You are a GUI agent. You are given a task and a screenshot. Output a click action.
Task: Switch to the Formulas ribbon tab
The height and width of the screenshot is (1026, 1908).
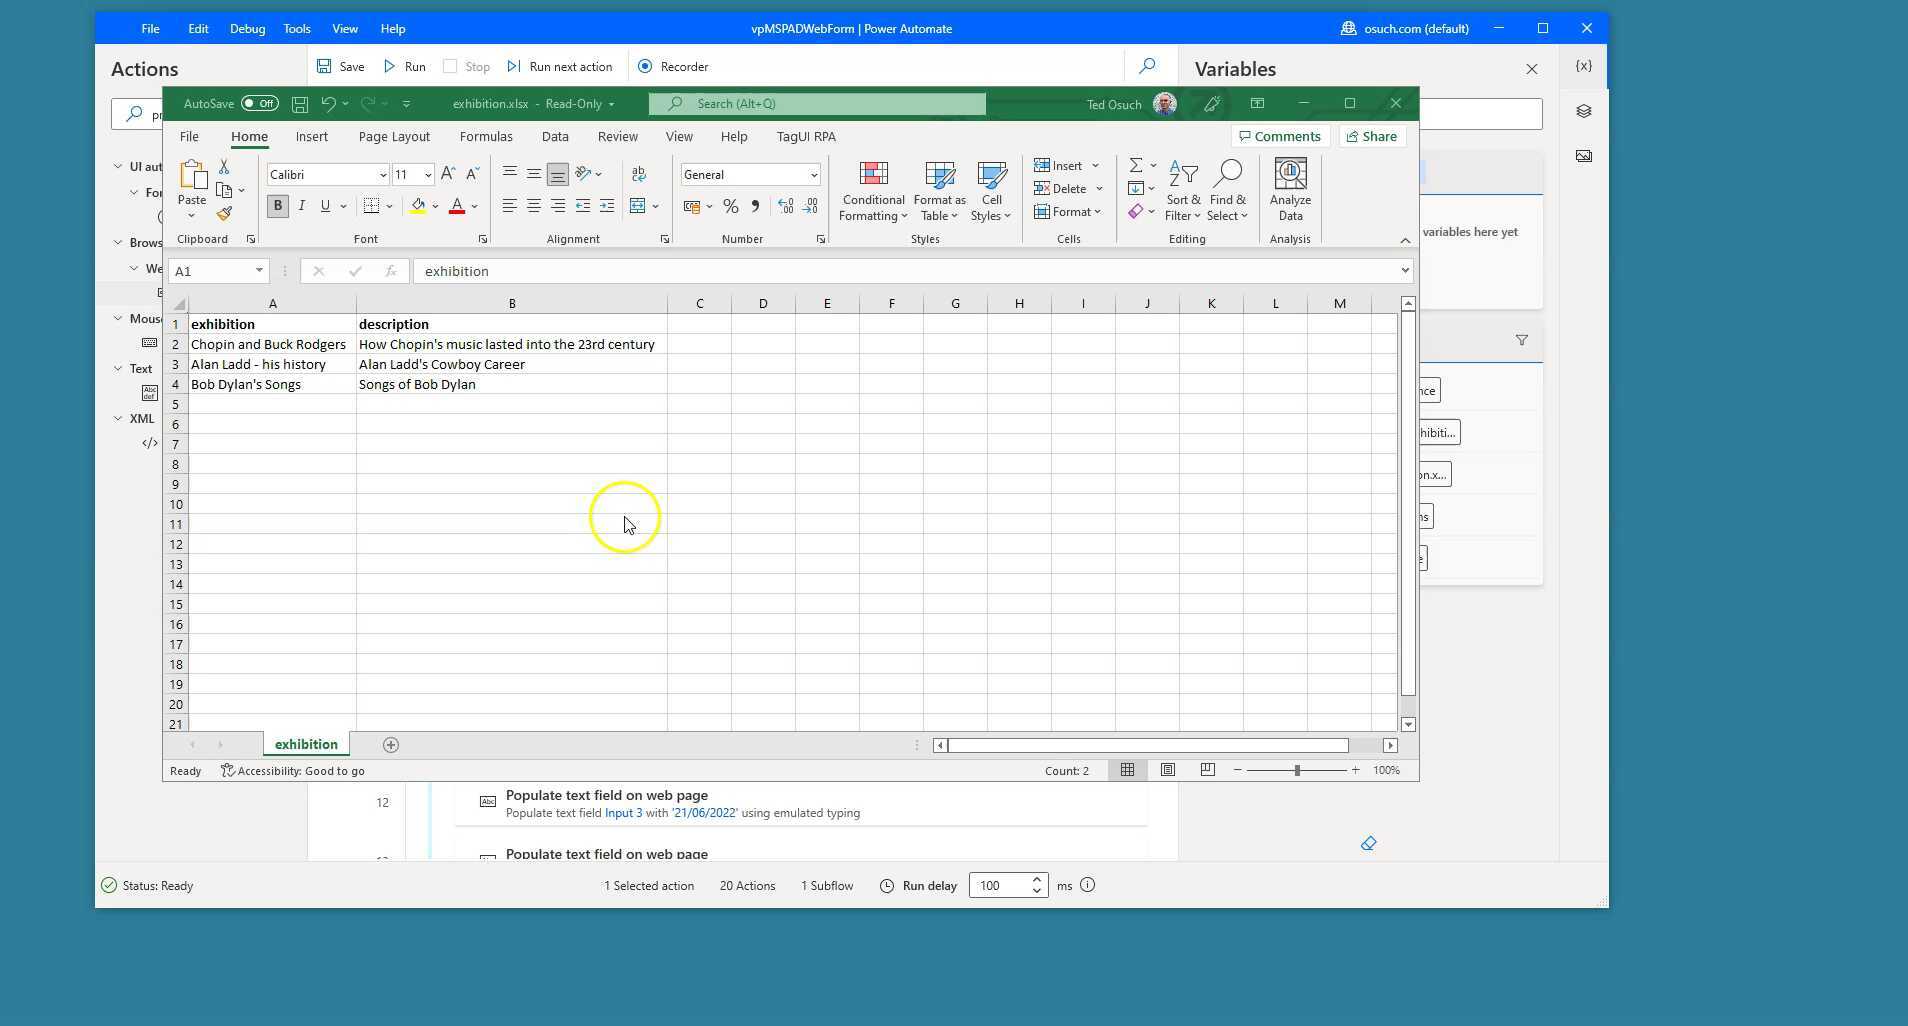(487, 137)
